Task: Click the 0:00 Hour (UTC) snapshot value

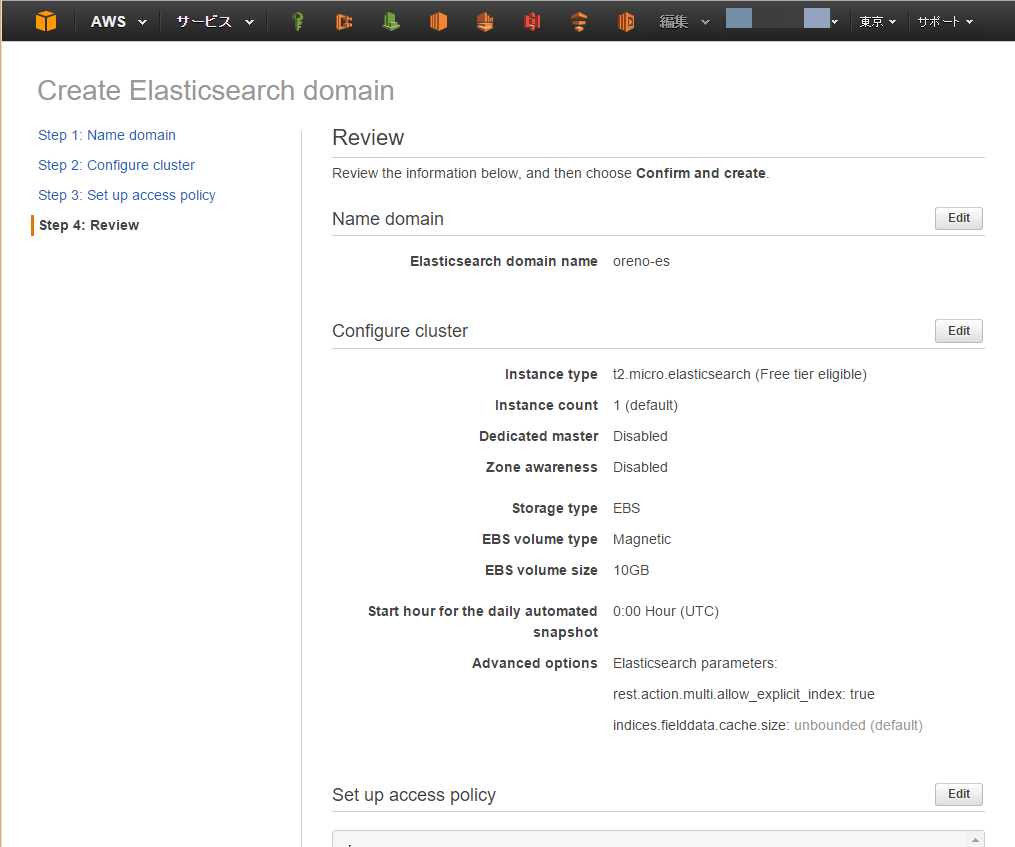Action: [665, 611]
